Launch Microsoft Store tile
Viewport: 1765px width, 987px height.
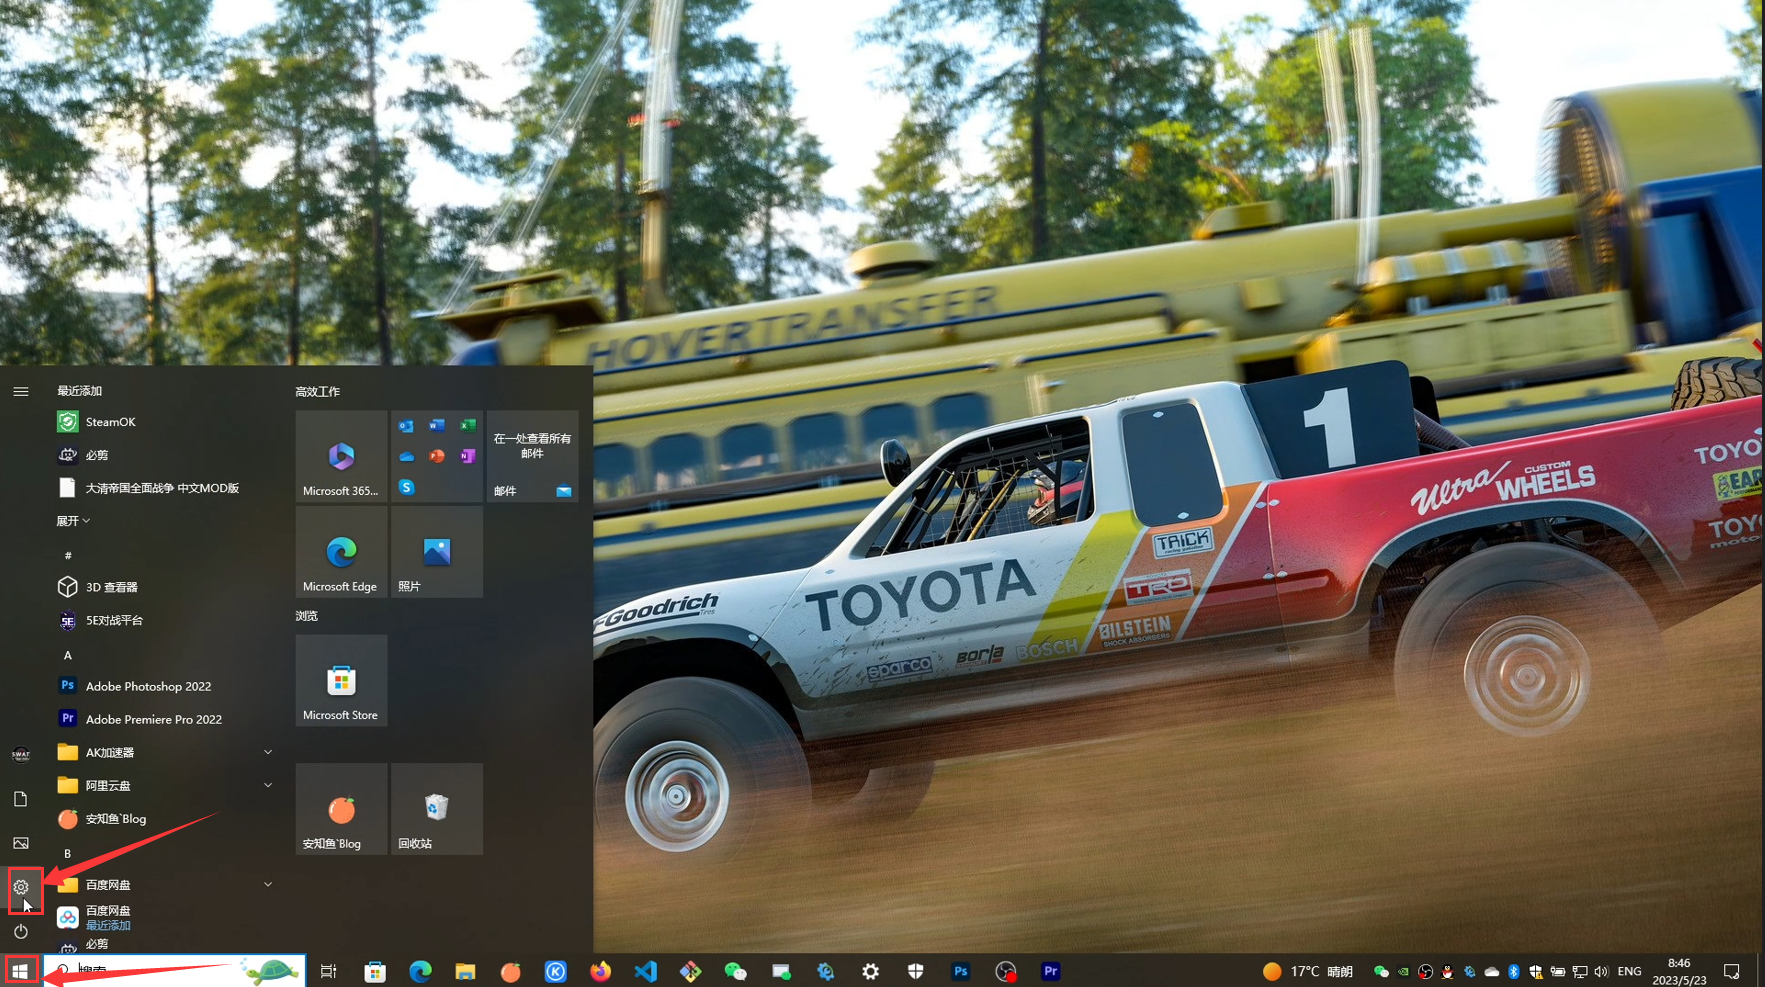tap(341, 681)
